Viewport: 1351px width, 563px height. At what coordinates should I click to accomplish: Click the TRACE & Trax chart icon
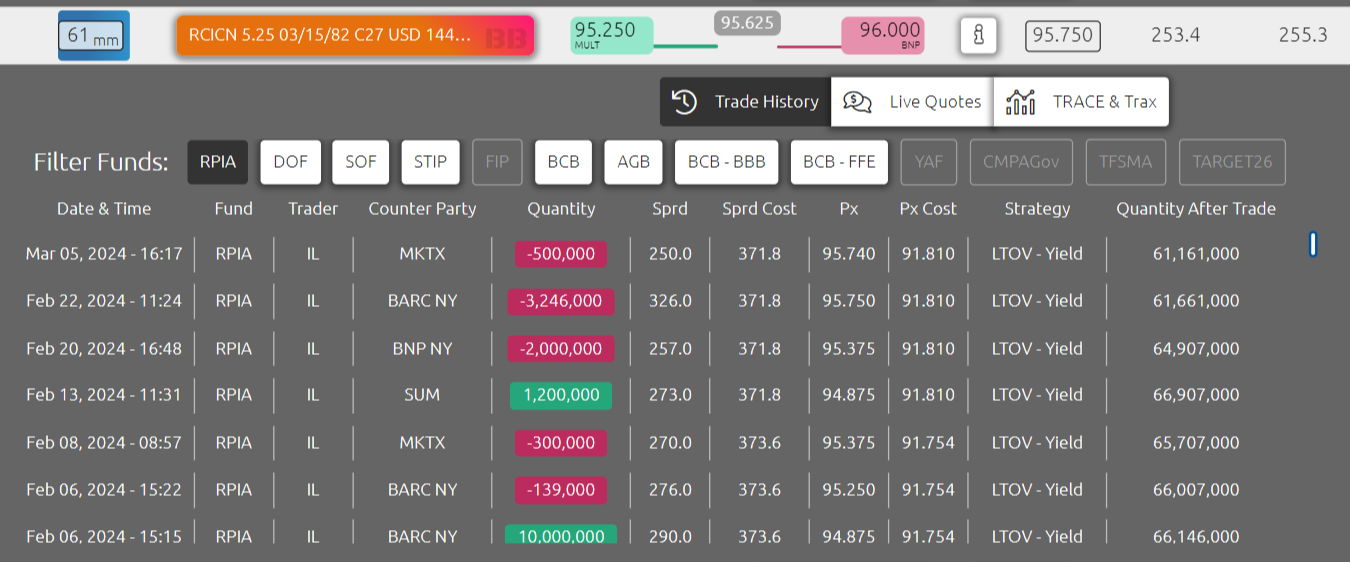[1020, 102]
